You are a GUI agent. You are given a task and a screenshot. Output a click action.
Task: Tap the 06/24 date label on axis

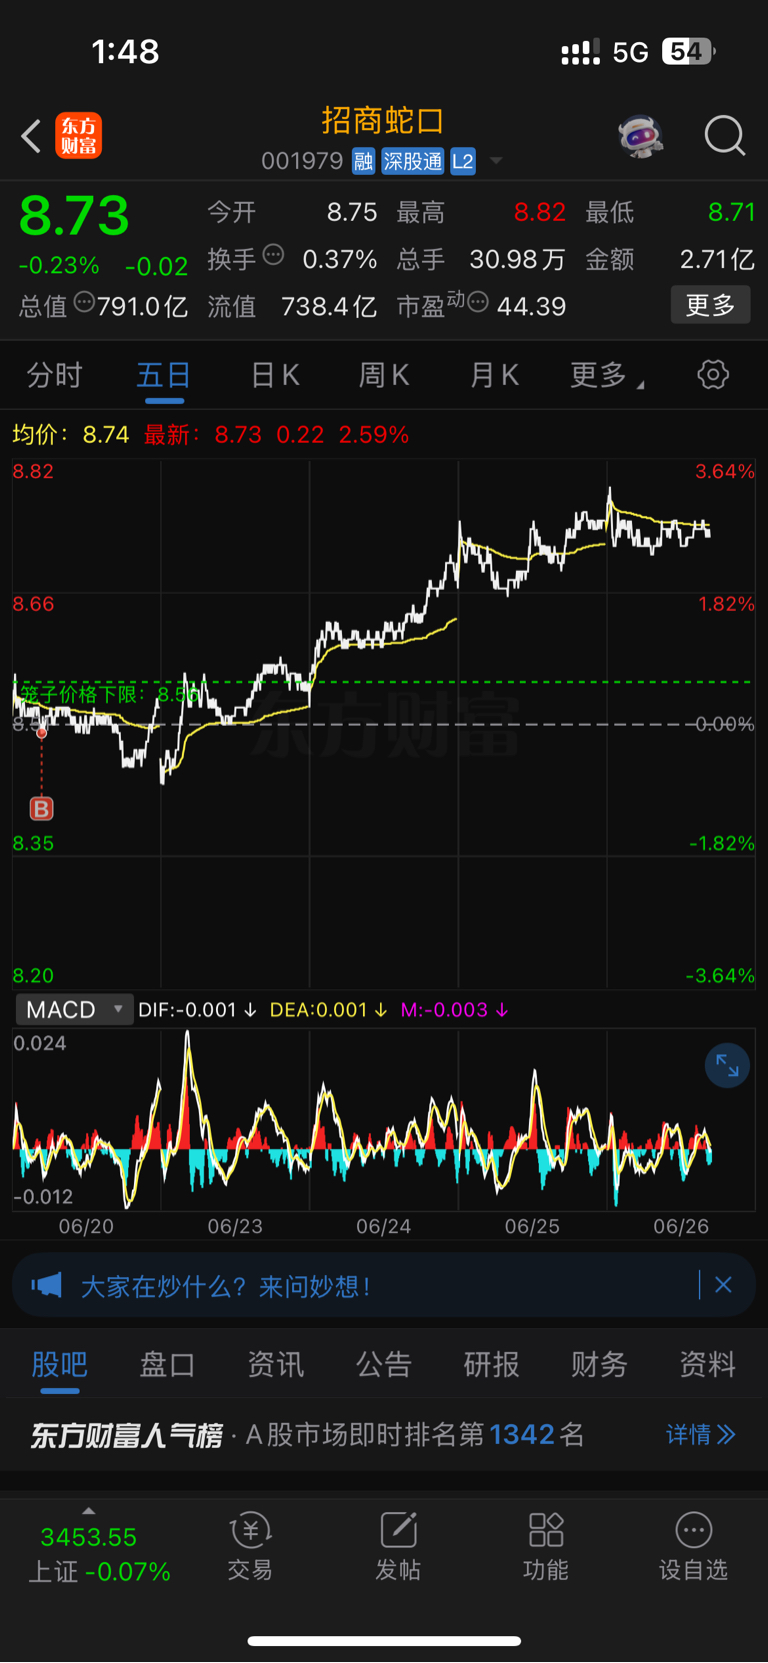click(x=384, y=1226)
